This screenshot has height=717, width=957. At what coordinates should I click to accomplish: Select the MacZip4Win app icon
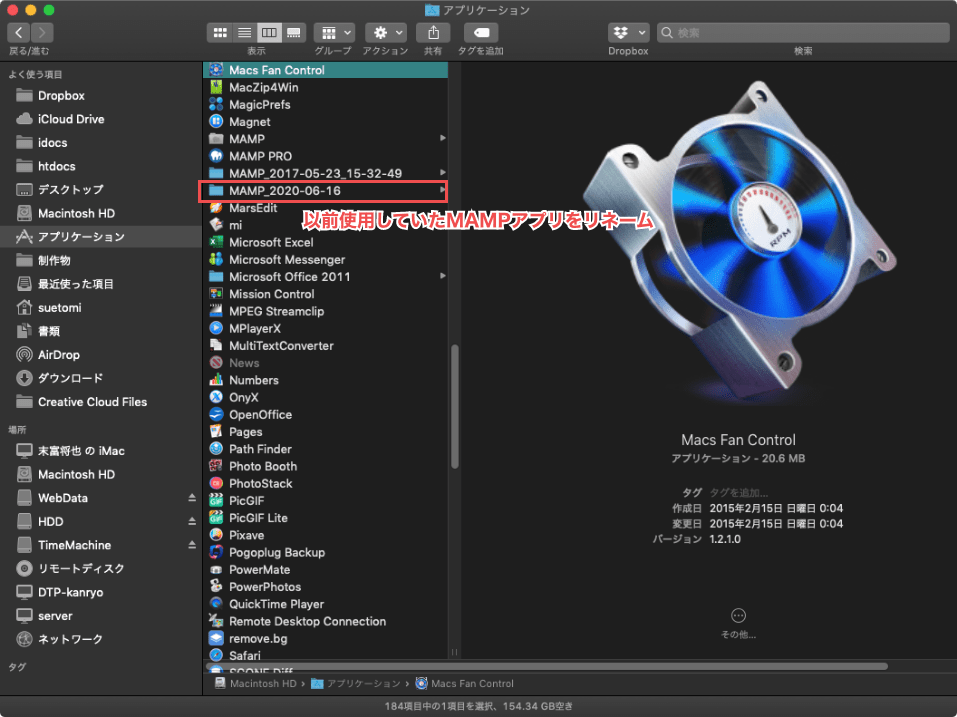(216, 87)
